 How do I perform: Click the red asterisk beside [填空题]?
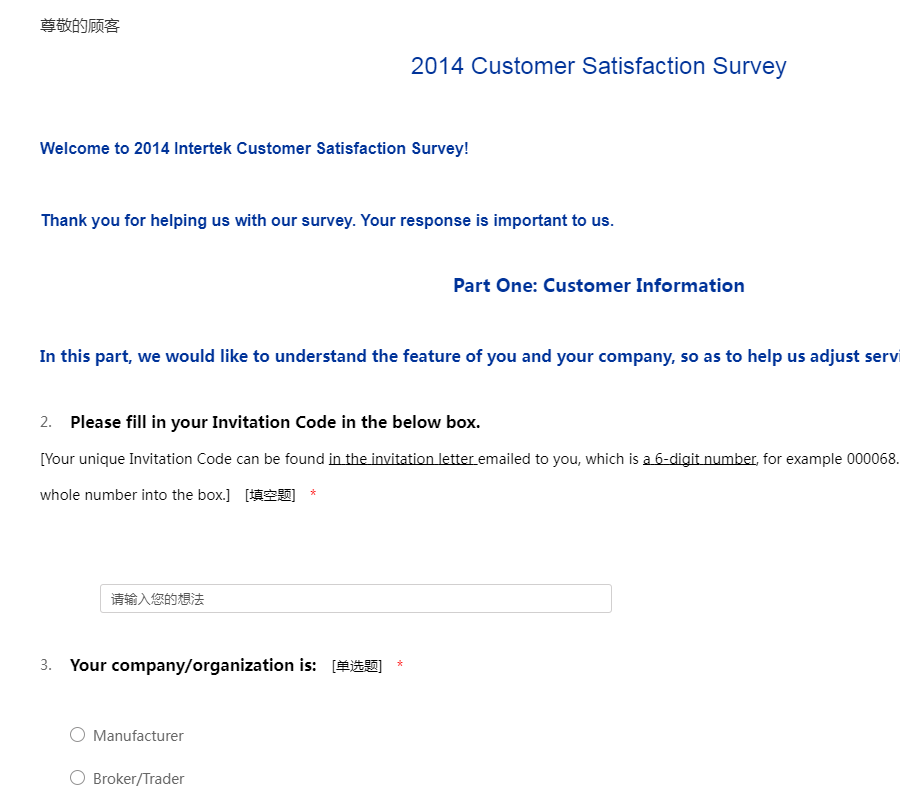[x=313, y=494]
